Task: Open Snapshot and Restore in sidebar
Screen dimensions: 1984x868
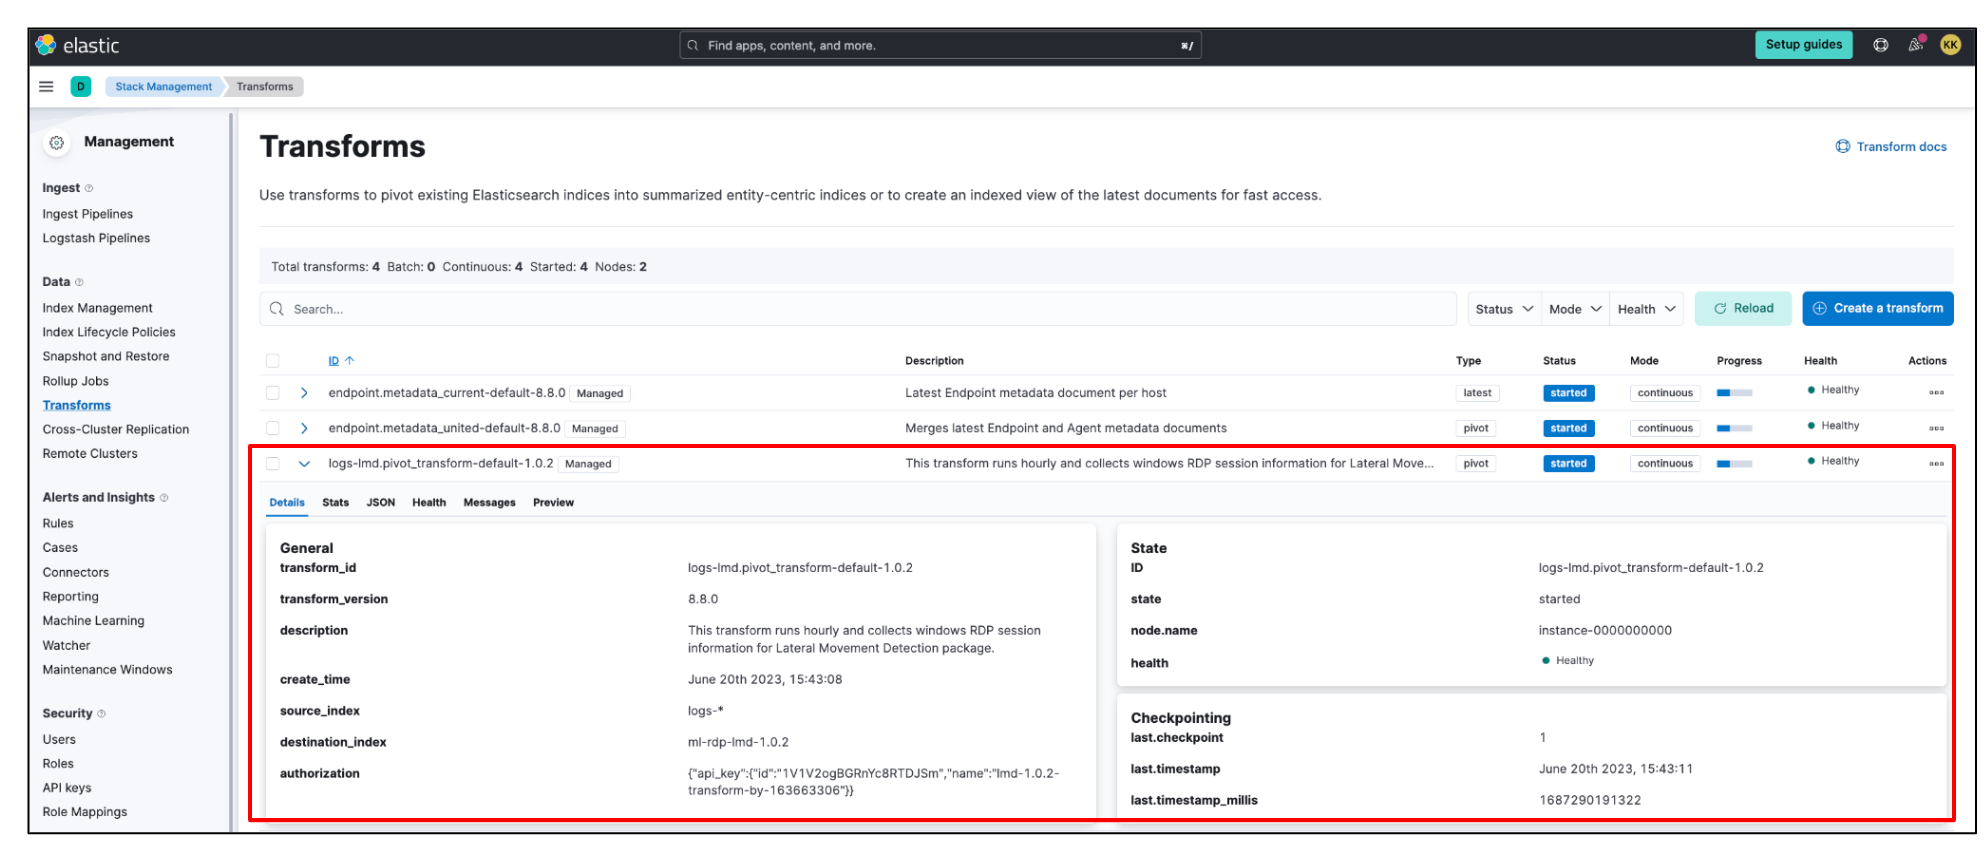Action: click(106, 356)
